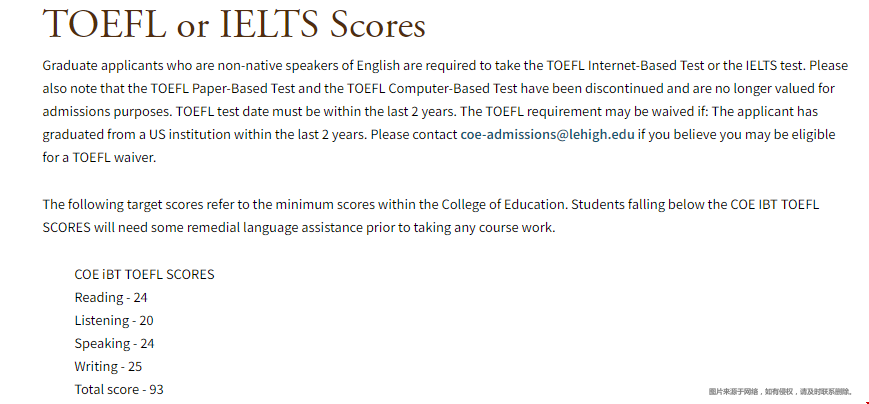Click the Listening - 20 score line

114,320
